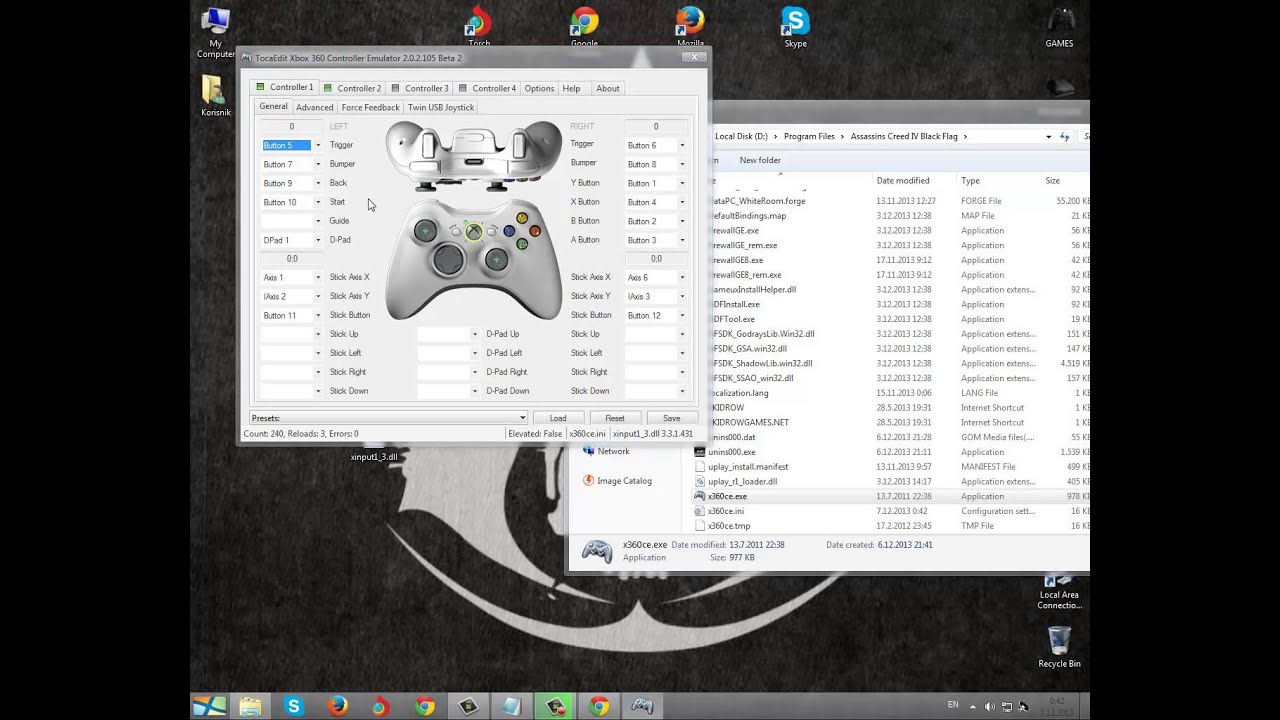Image resolution: width=1280 pixels, height=720 pixels.
Task: Select uplay_r1_loader.dll in the file list
Action: (x=742, y=481)
